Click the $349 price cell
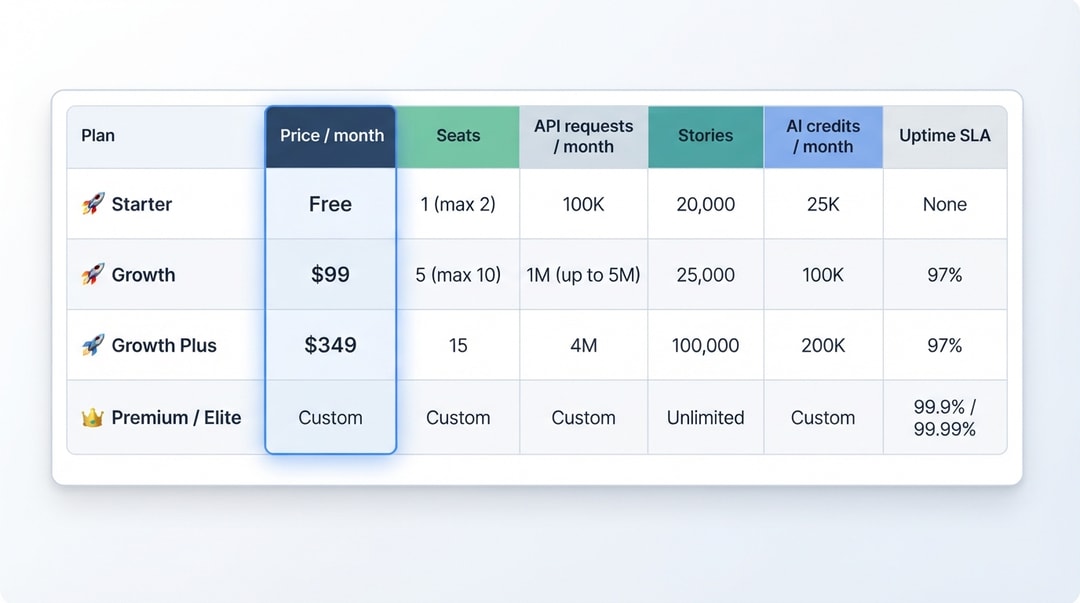 point(331,345)
